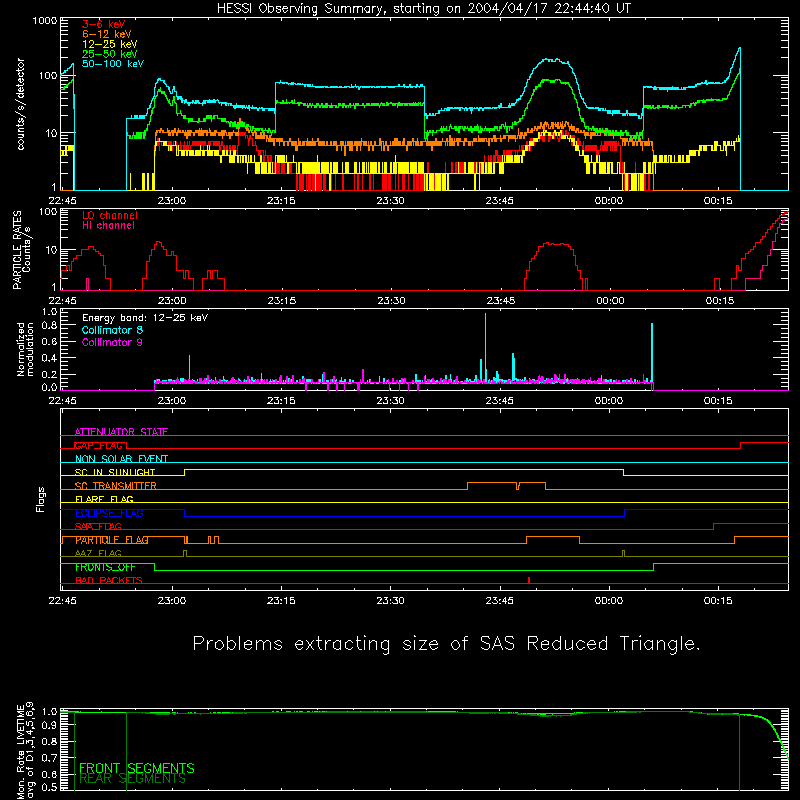Image resolution: width=800 pixels, height=800 pixels.
Task: Click '23:45' time label under particle rates panel
Action: coord(501,301)
